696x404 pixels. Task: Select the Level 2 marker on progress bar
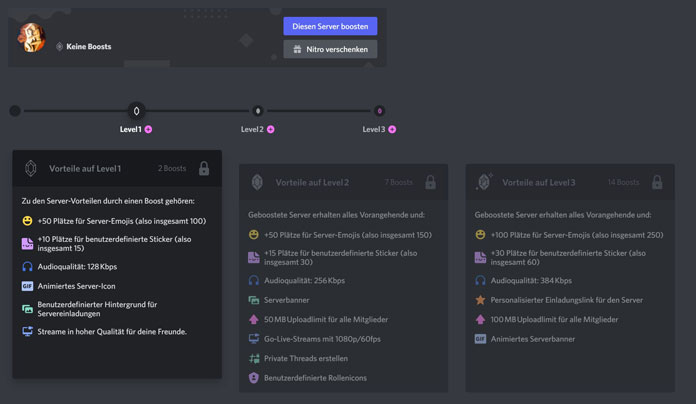(x=258, y=111)
